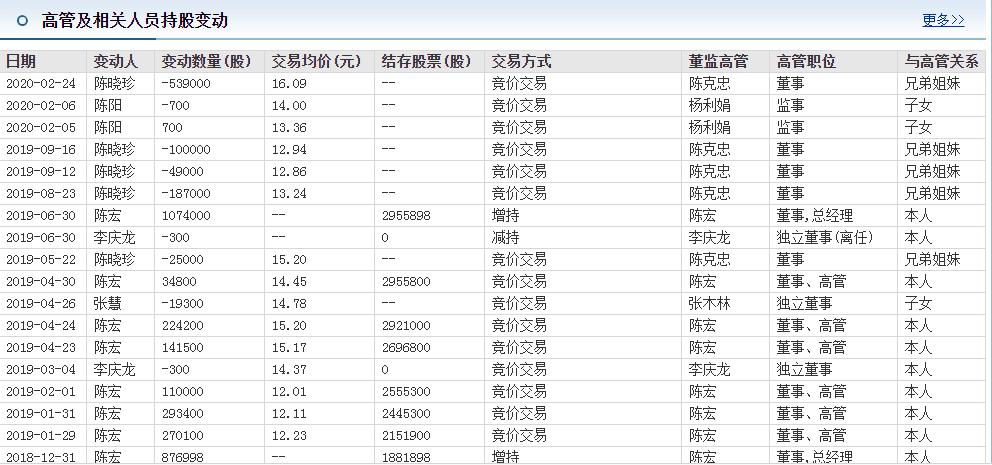Select the date cell 2019-08-23

(x=40, y=194)
